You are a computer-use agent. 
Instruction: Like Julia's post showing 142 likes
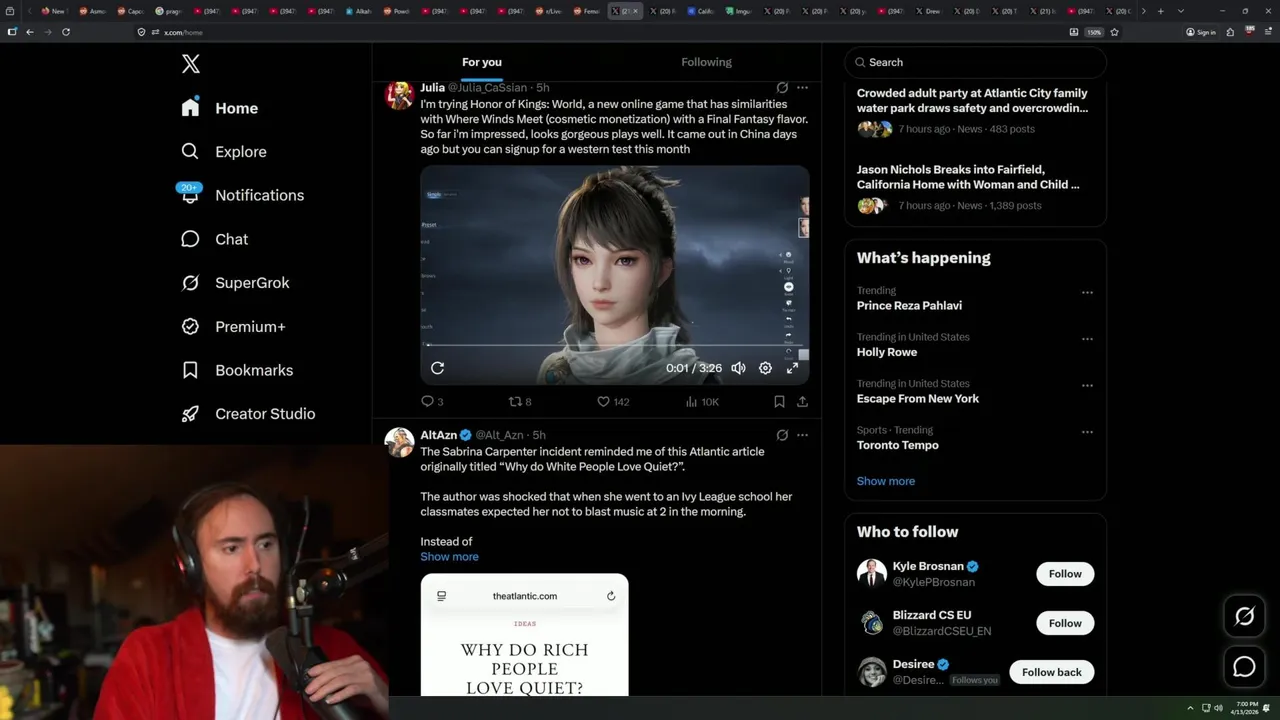(x=613, y=402)
